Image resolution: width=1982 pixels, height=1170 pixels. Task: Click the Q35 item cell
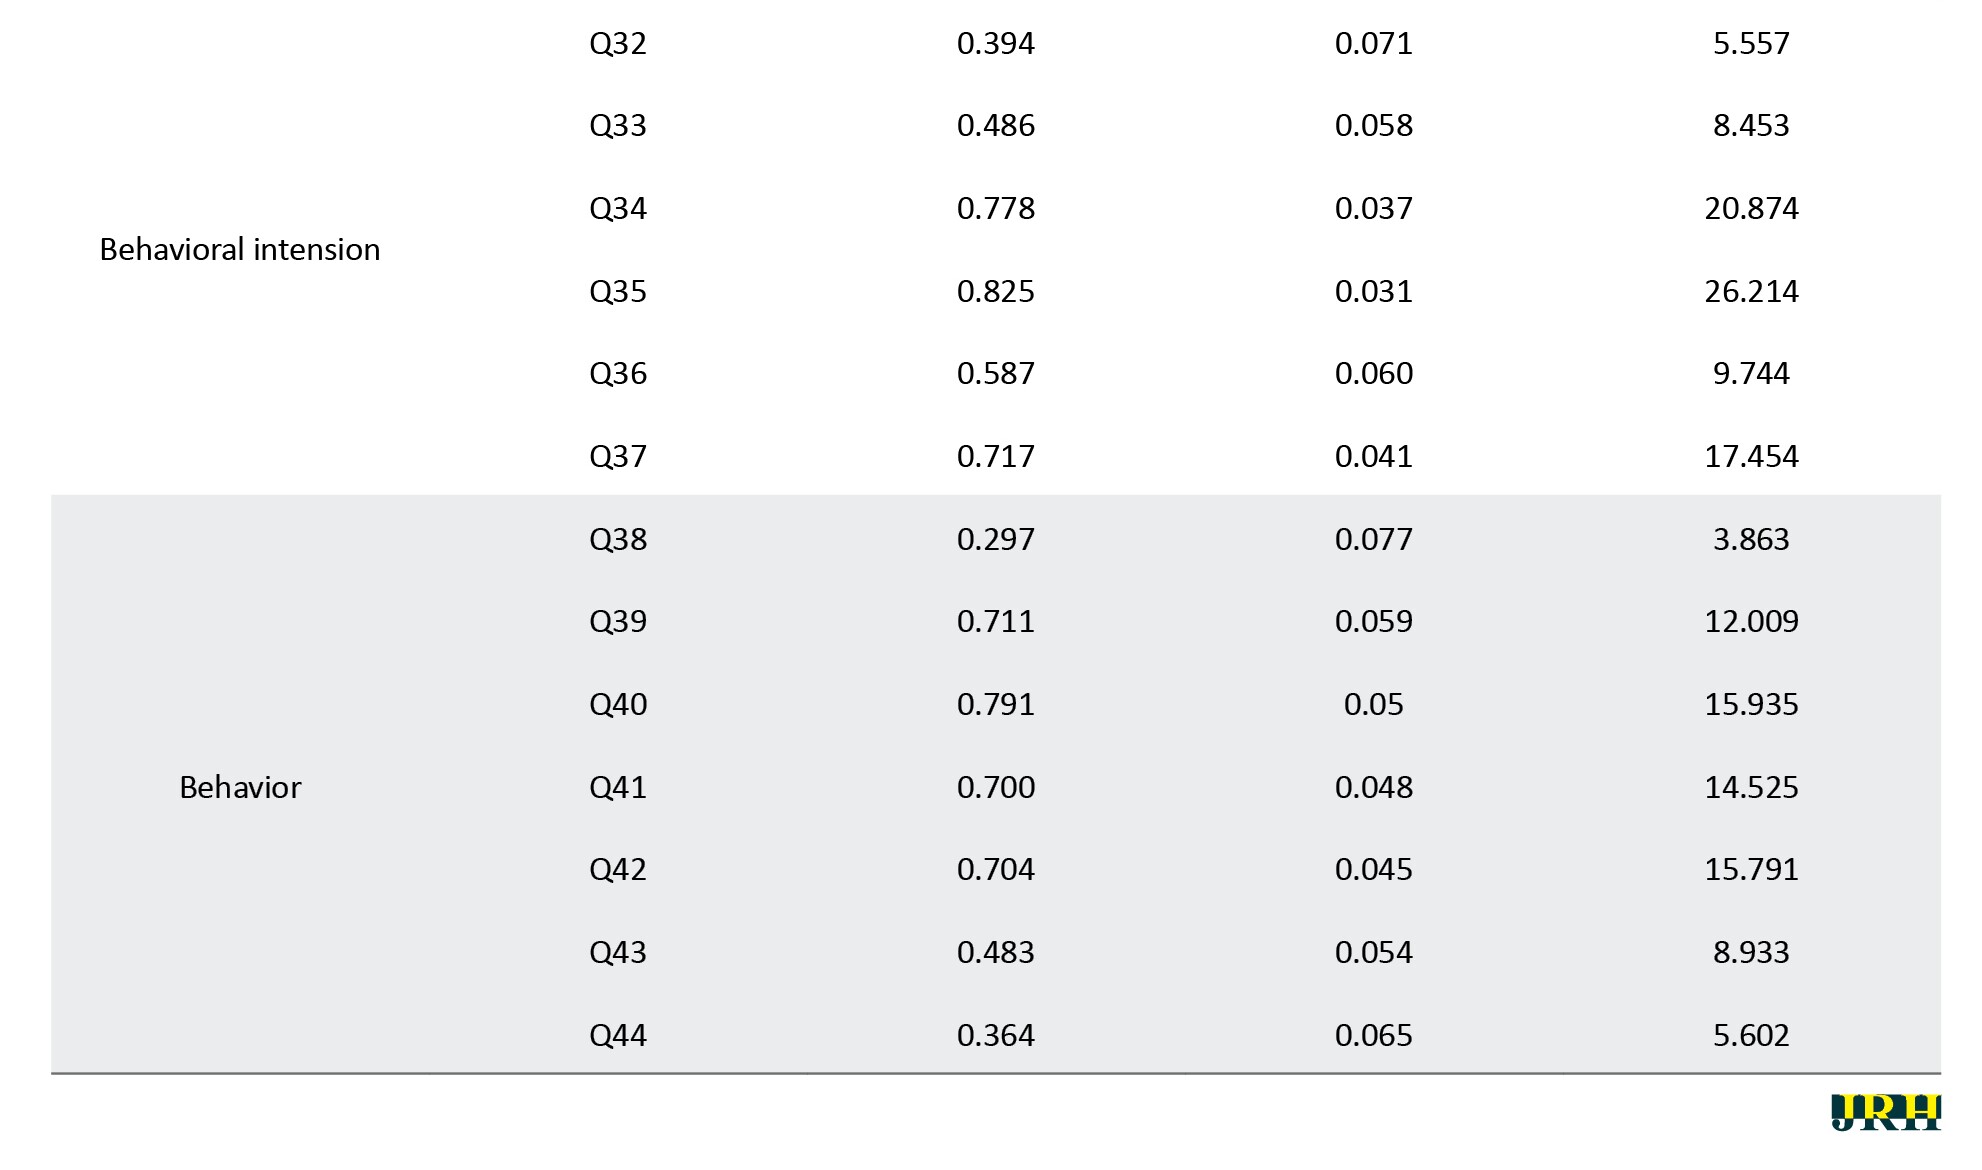click(618, 291)
